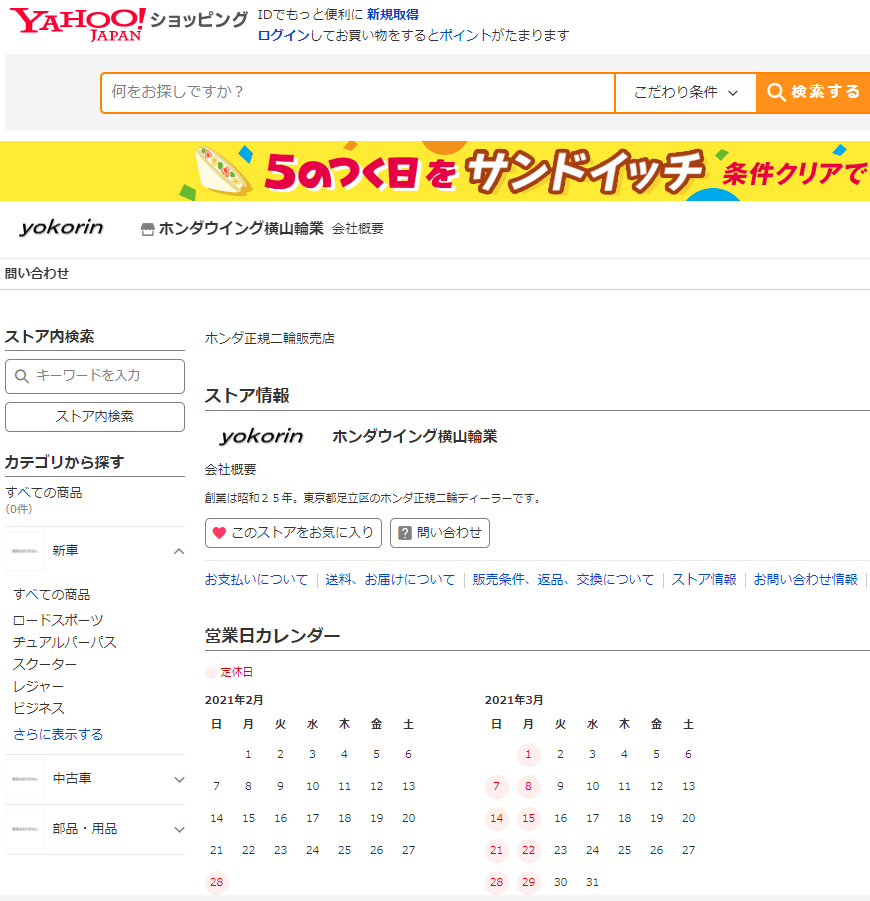Show more categories with さらに表示する
This screenshot has width=870, height=901.
pyautogui.click(x=58, y=734)
